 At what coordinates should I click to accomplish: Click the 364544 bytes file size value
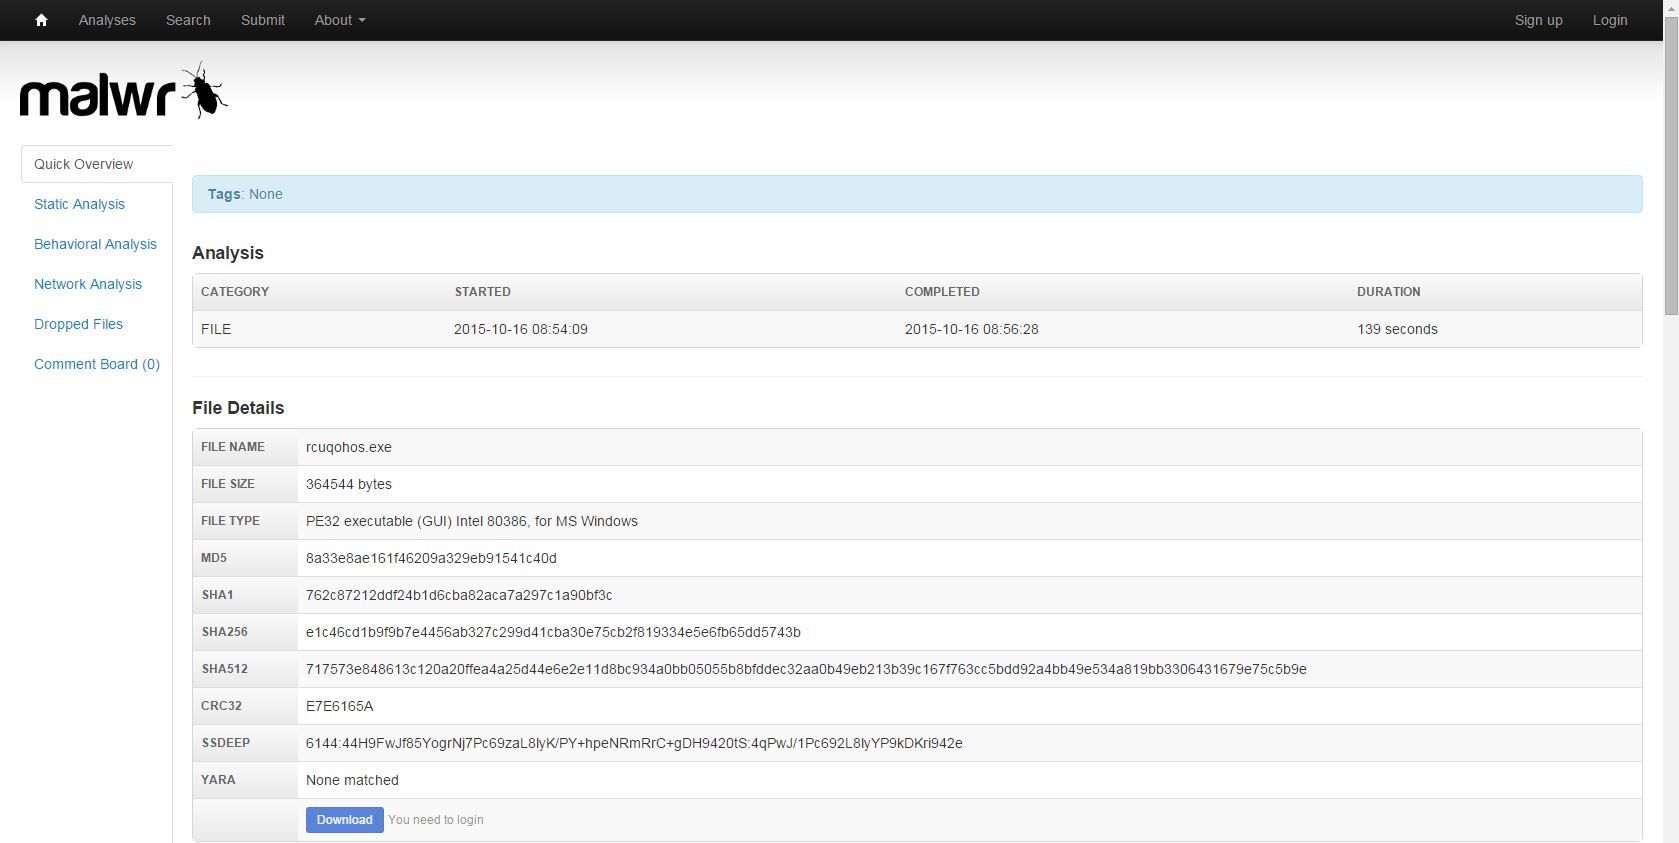pos(349,484)
